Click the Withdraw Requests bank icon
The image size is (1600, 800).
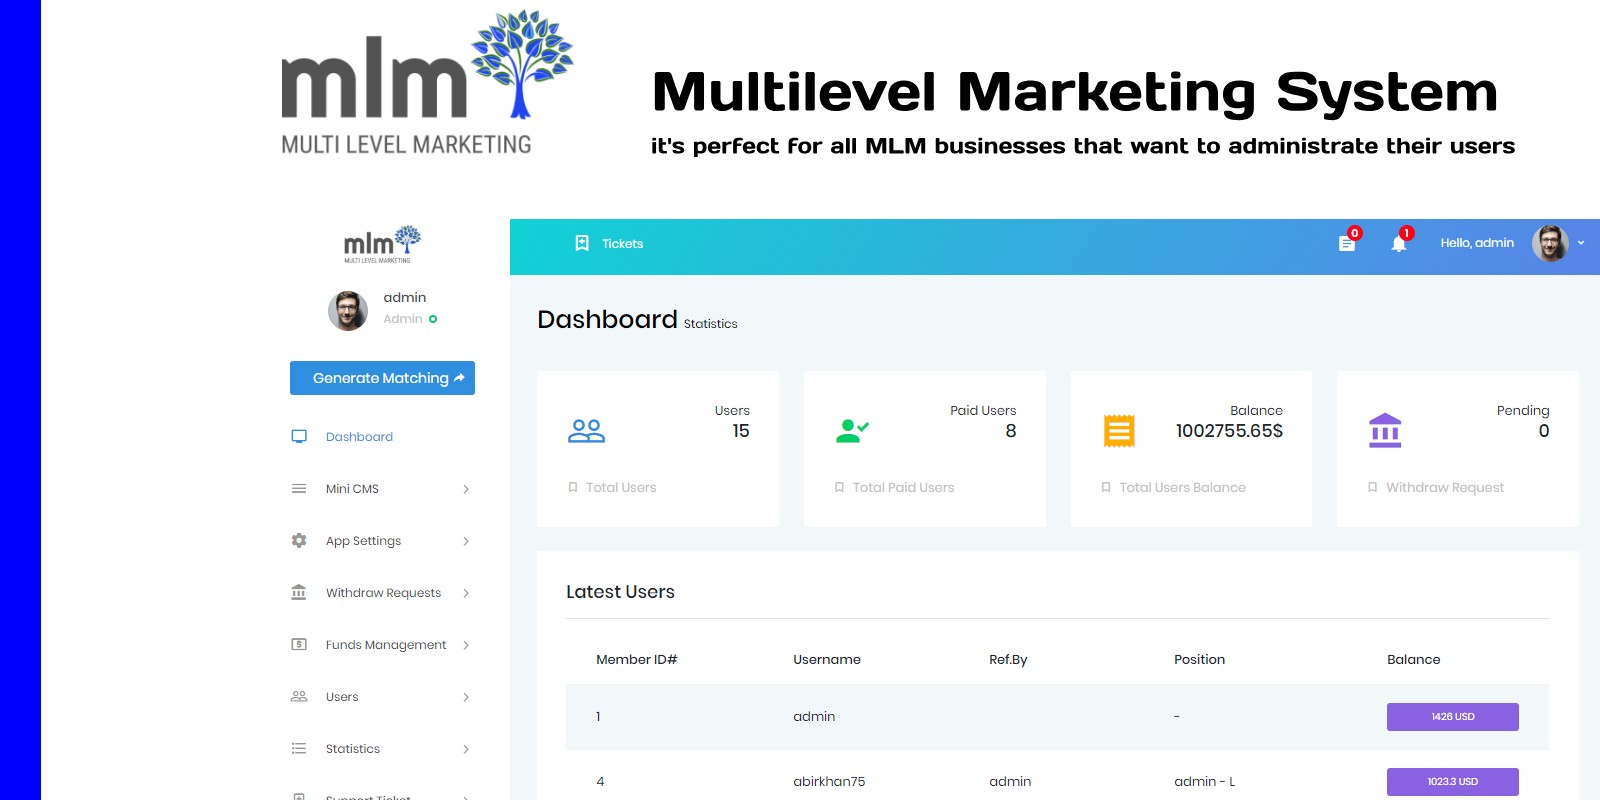[299, 593]
